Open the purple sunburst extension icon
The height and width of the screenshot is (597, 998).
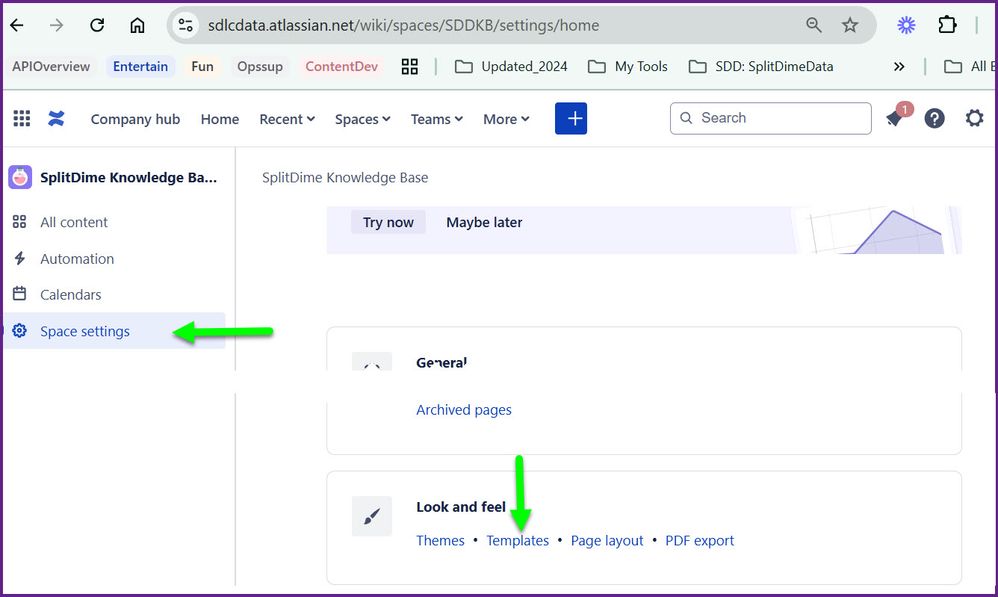click(906, 25)
